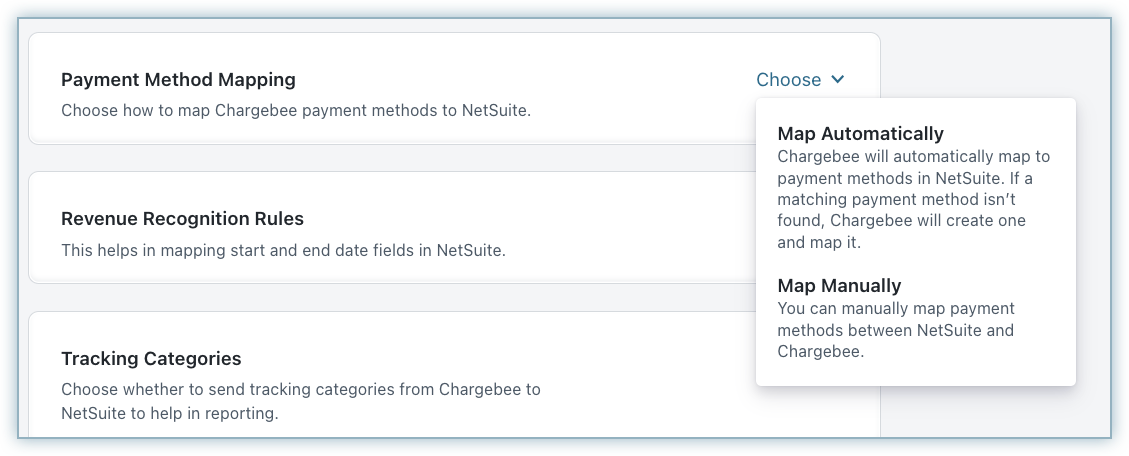Click the Tracking Categories heading
1129x456 pixels.
[151, 359]
